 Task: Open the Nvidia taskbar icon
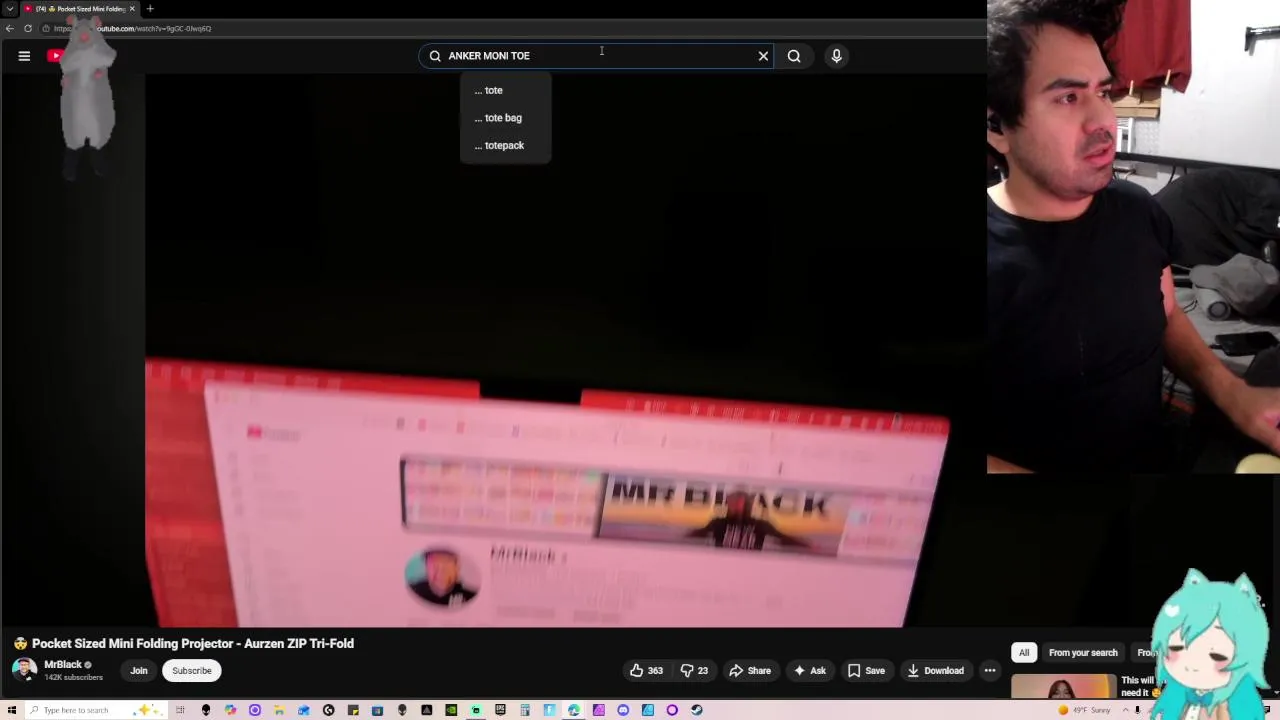pyautogui.click(x=451, y=710)
